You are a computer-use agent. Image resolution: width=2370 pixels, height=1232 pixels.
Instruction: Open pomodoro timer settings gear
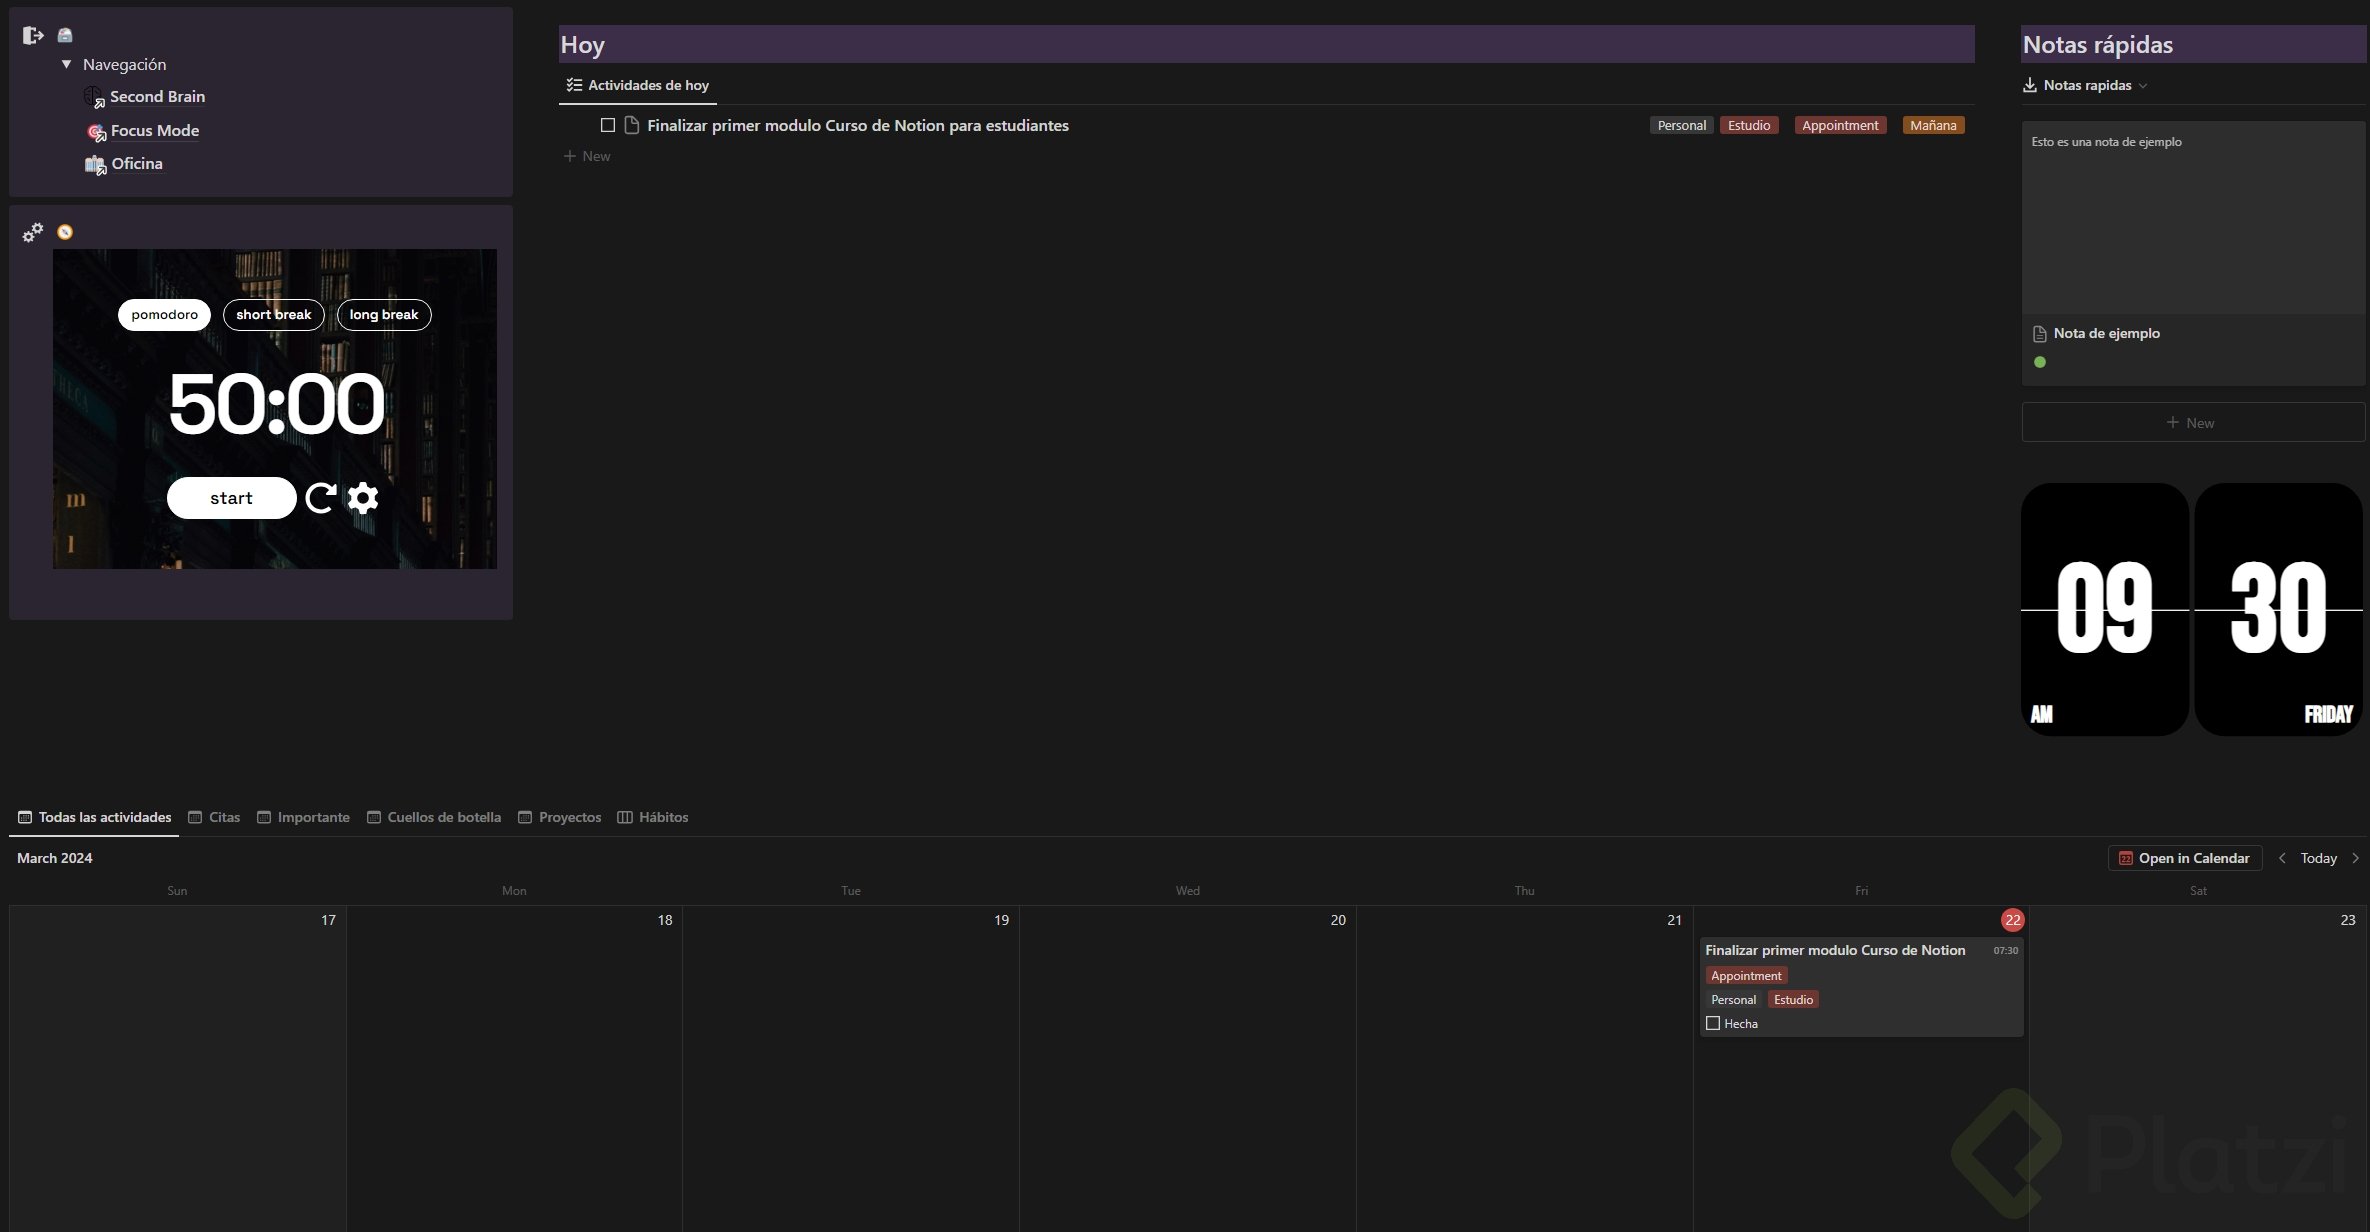[x=363, y=498]
